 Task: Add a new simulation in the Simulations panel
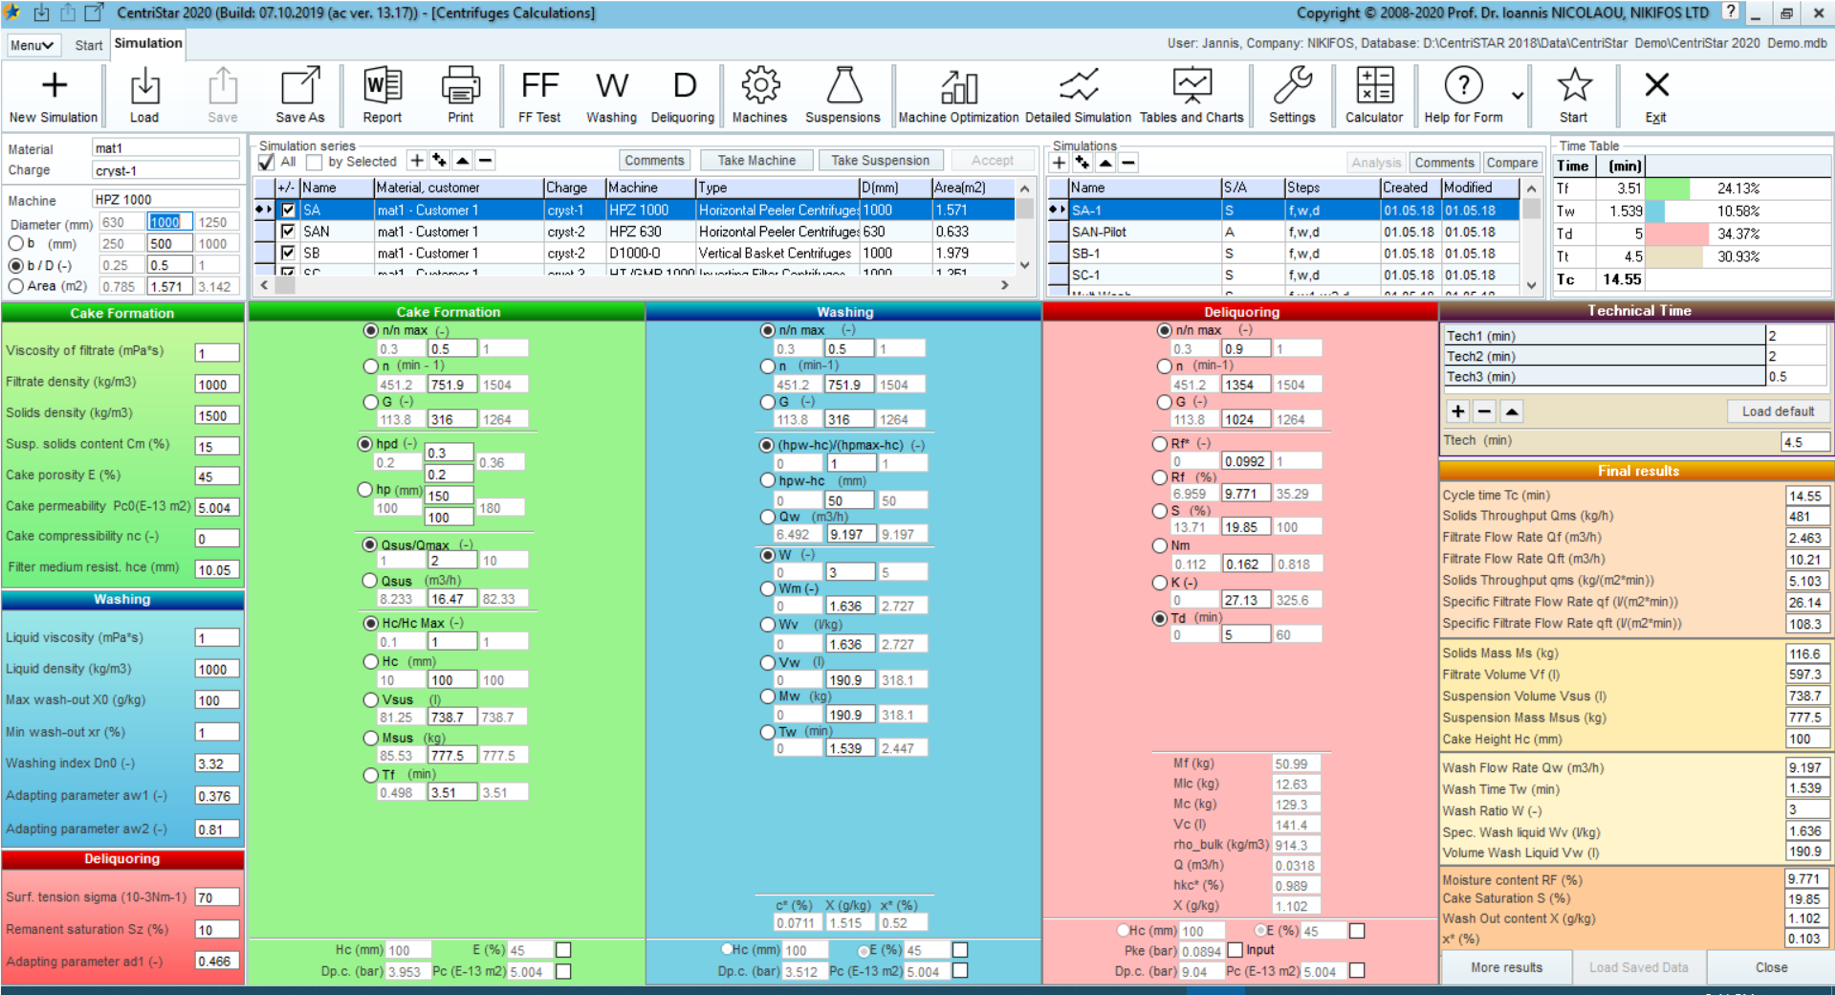click(1059, 162)
